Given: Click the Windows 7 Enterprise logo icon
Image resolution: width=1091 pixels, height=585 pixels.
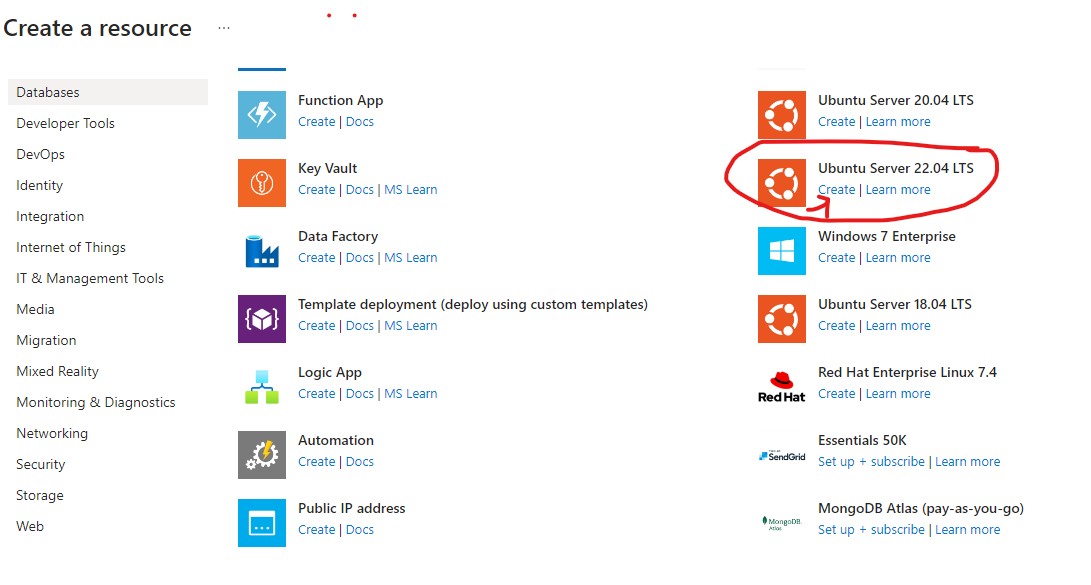Looking at the screenshot, I should [x=782, y=251].
